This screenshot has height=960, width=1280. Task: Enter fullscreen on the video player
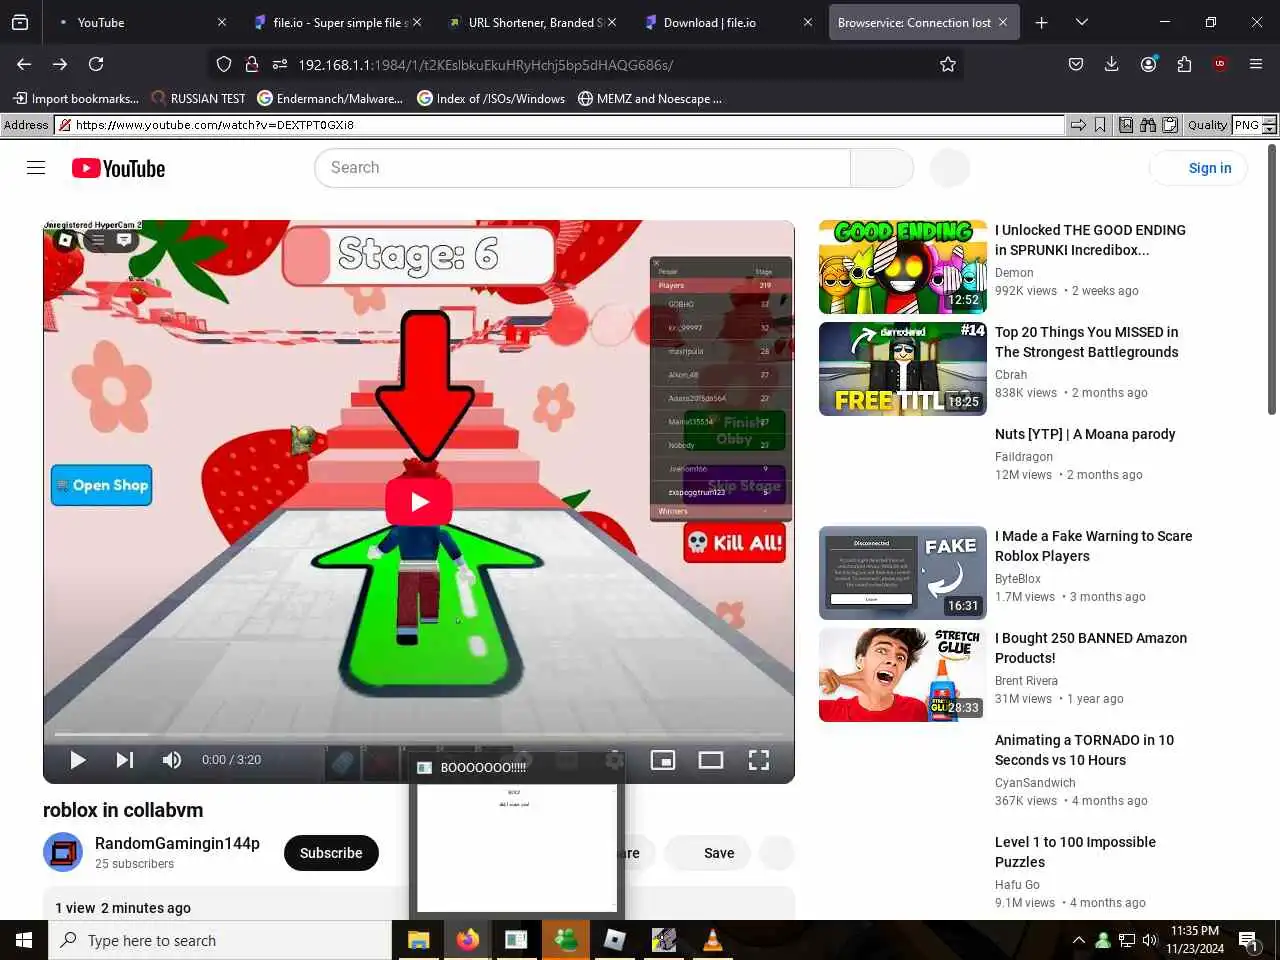[x=759, y=760]
